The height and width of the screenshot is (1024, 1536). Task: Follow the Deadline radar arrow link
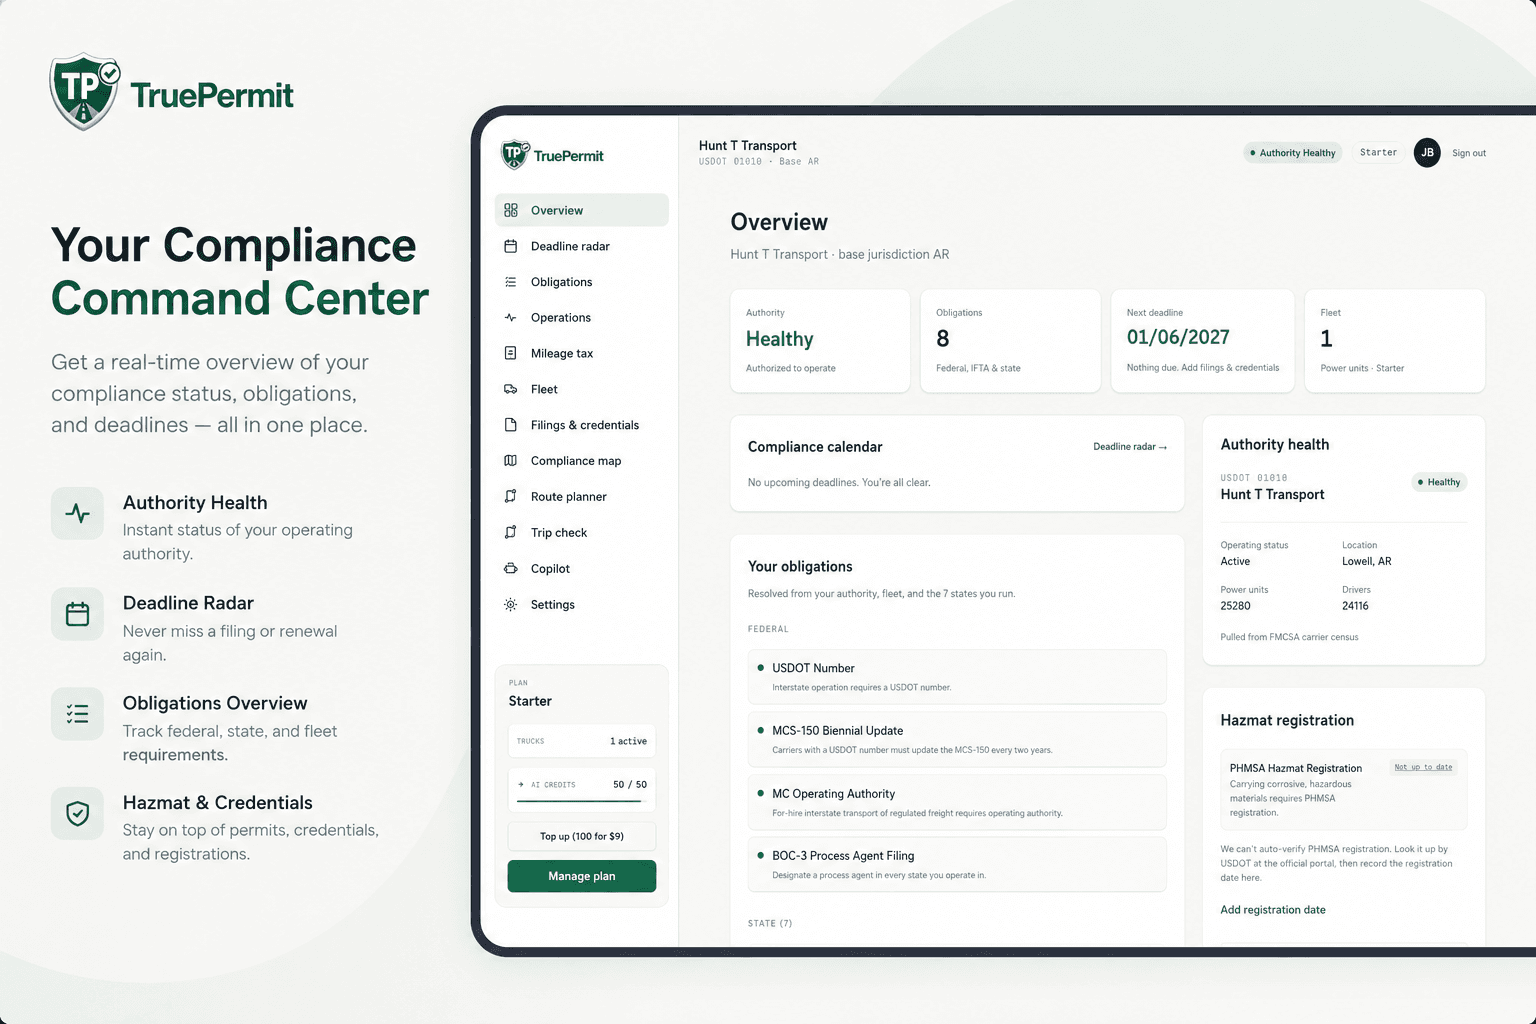pyautogui.click(x=1130, y=447)
